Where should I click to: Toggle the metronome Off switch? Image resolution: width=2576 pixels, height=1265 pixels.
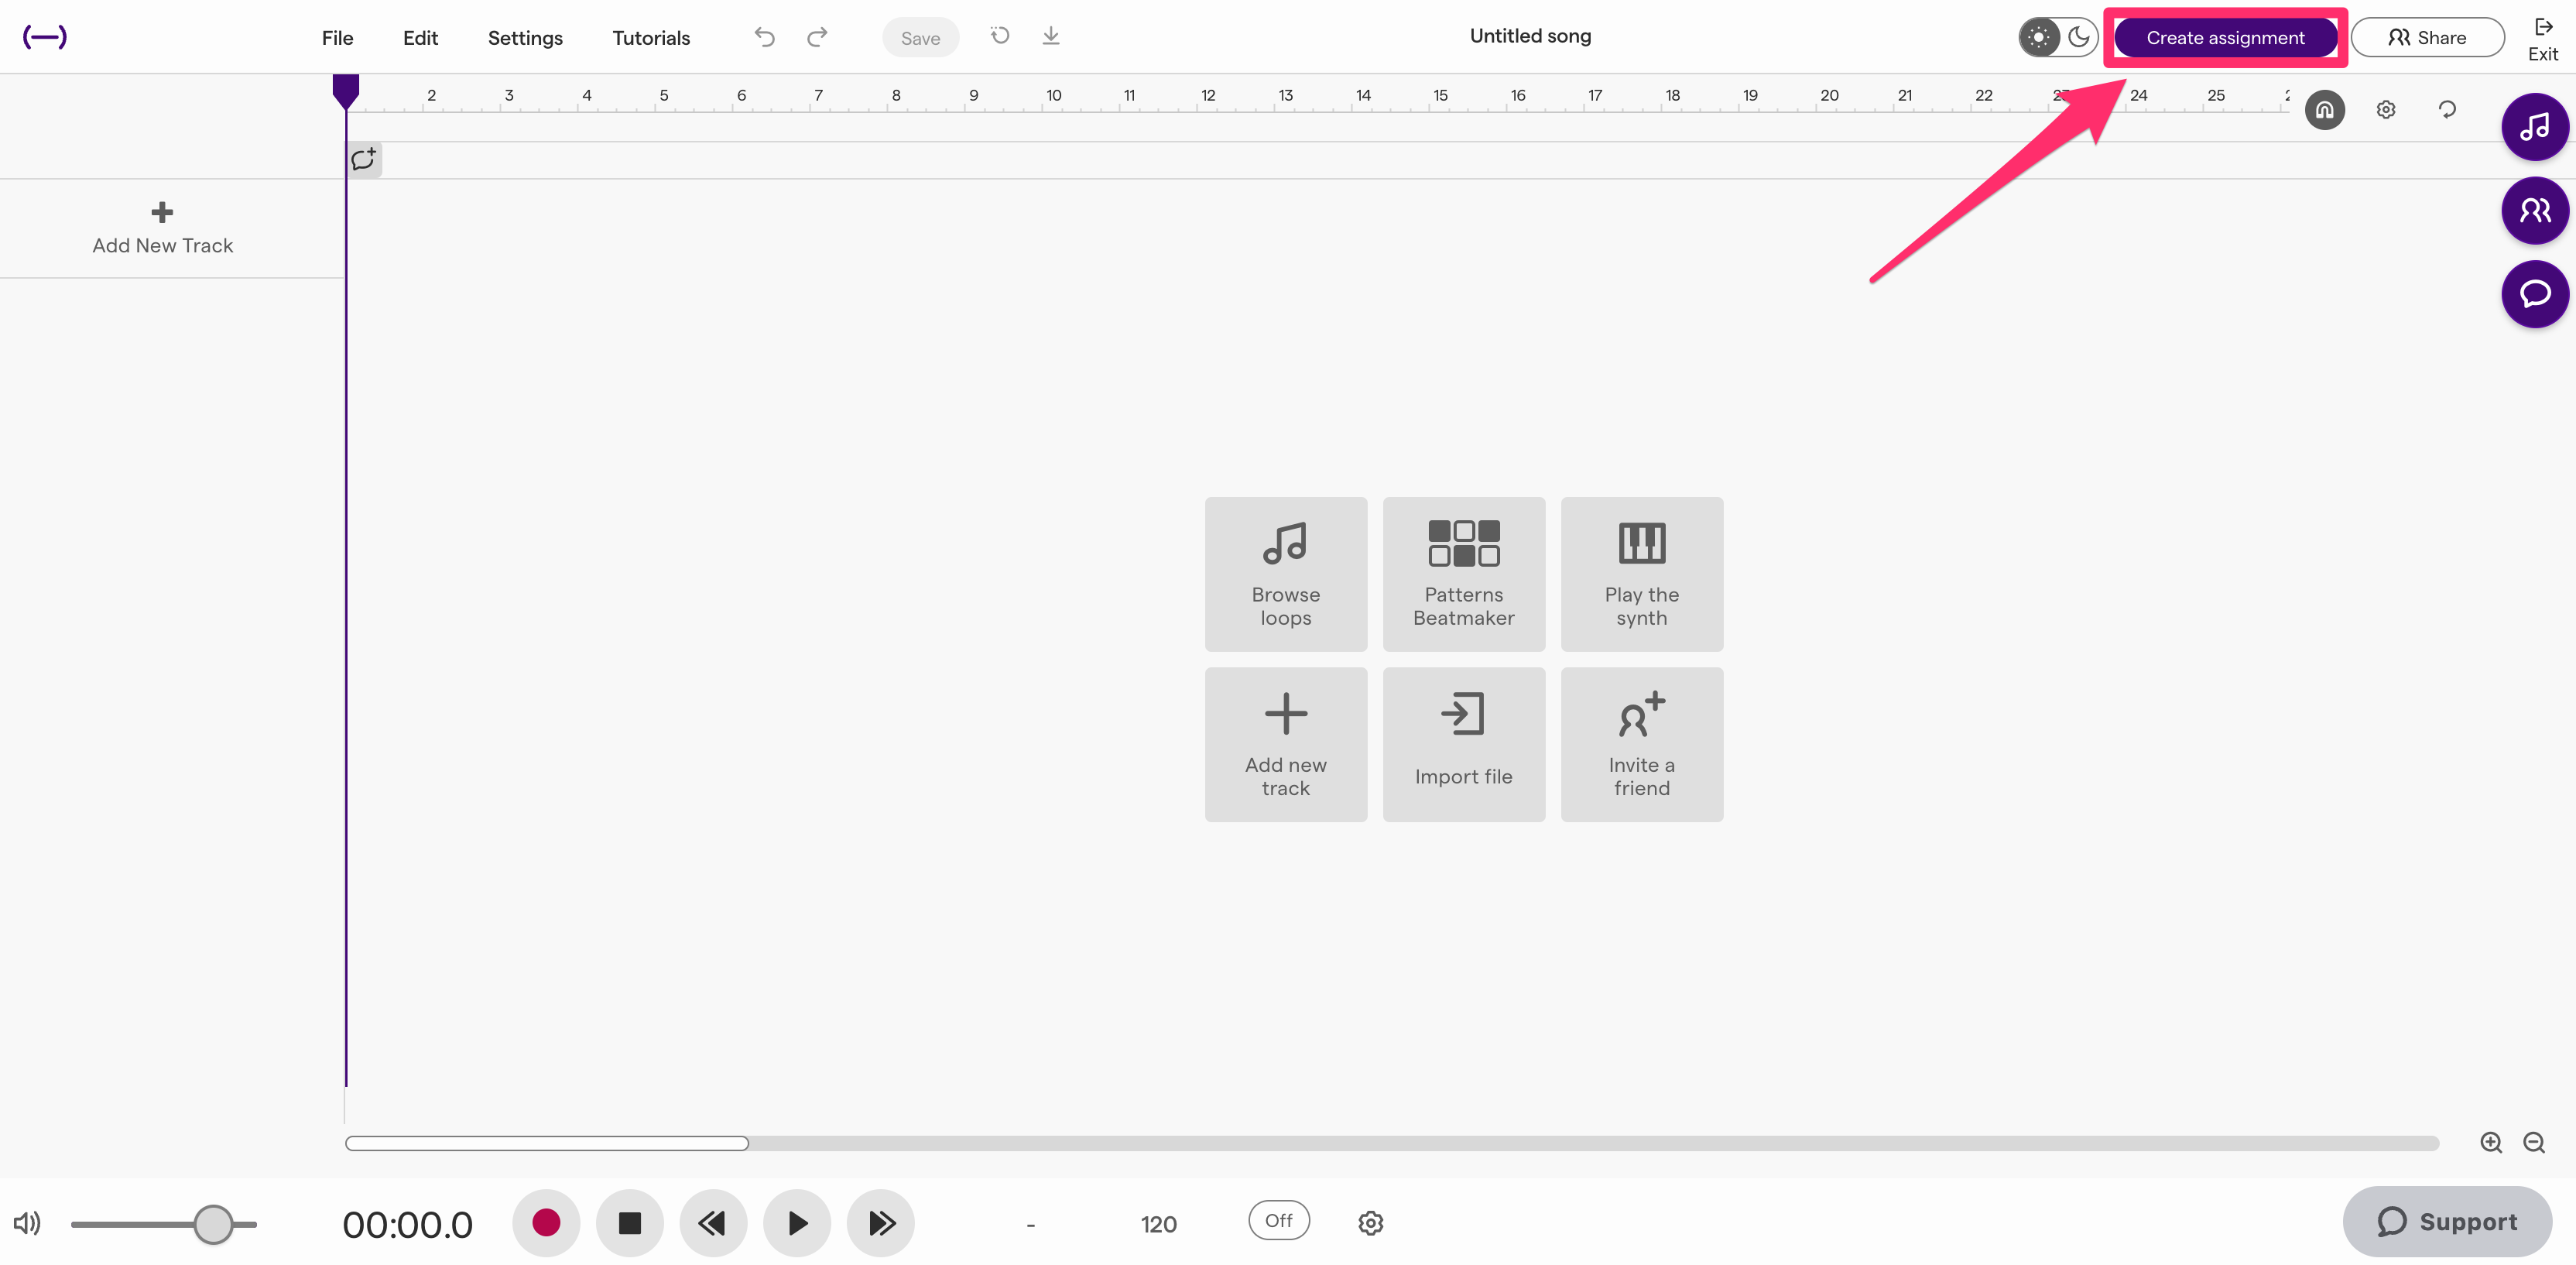coord(1278,1220)
